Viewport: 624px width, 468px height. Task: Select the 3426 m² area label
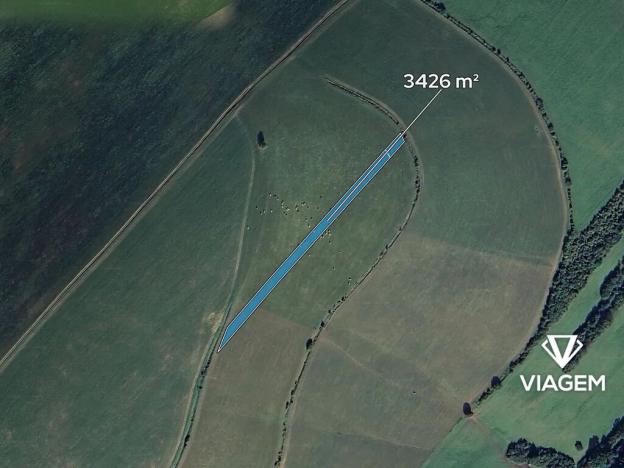441,81
